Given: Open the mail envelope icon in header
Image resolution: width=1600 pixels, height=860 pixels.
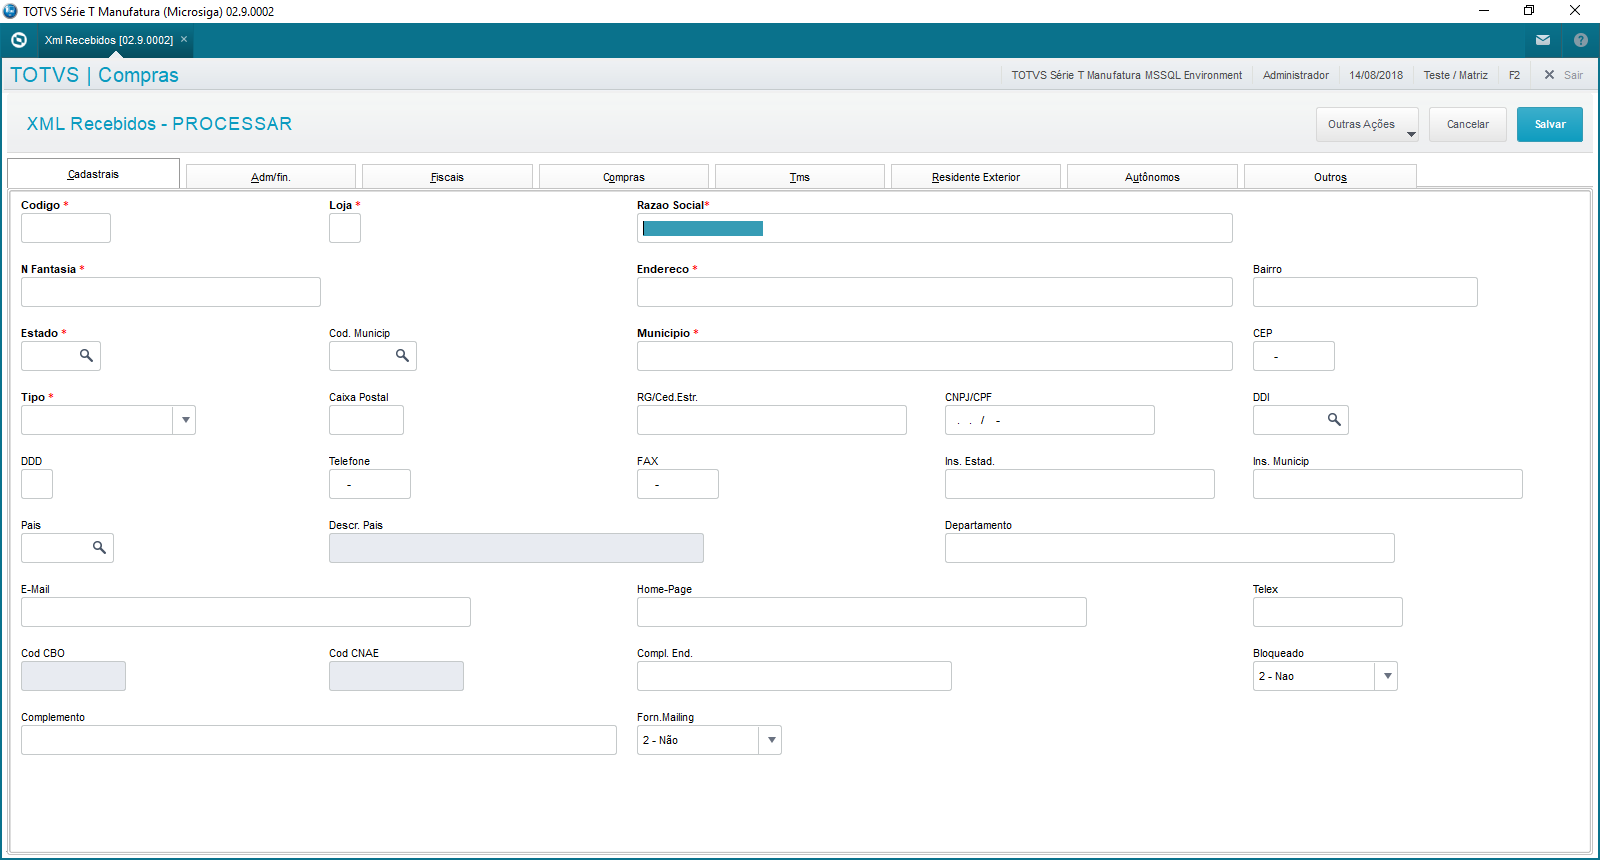Looking at the screenshot, I should point(1543,40).
